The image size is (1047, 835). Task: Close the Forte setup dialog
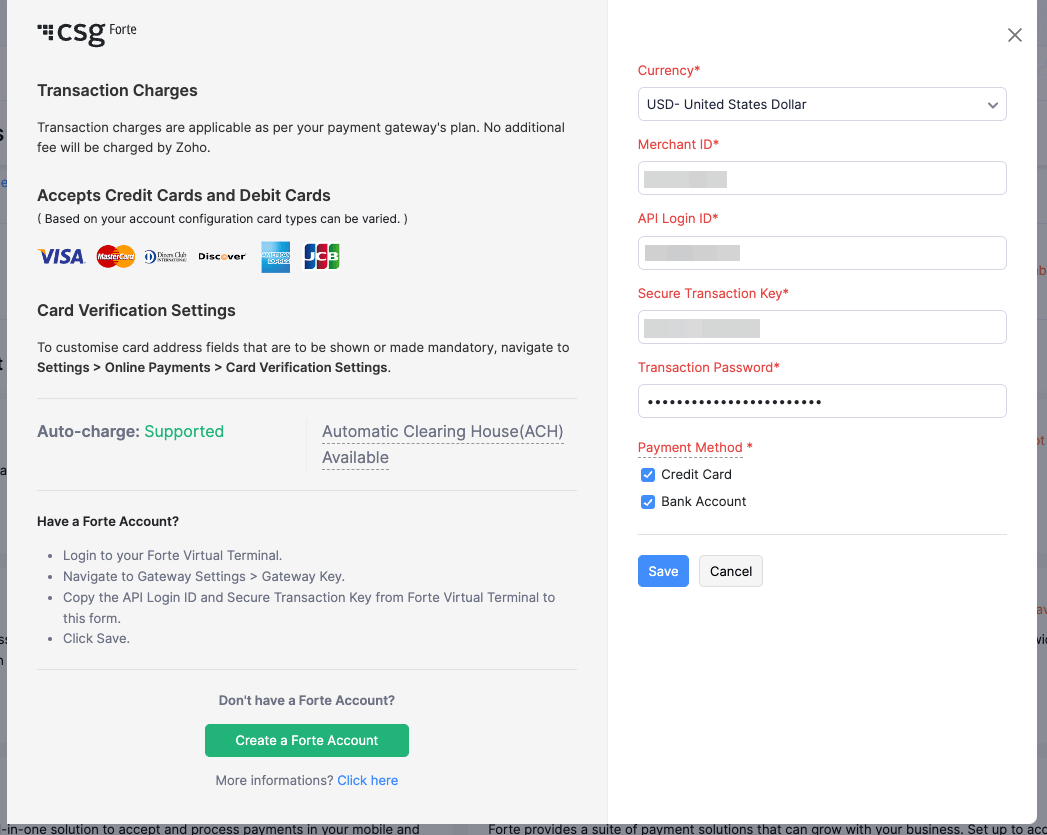coord(1014,35)
